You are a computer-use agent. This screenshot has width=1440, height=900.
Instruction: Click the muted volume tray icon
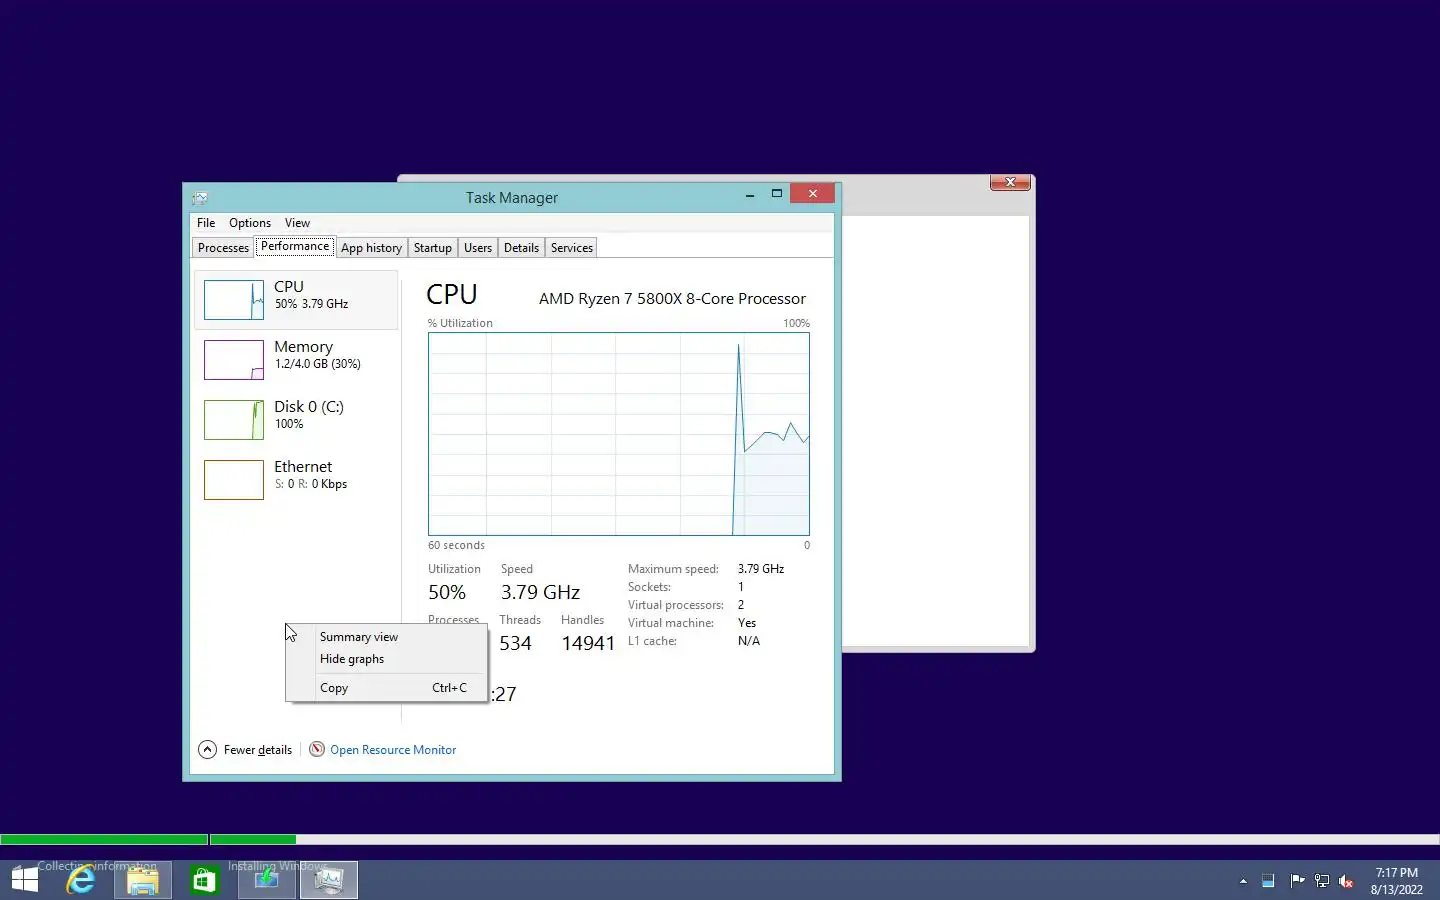1347,881
